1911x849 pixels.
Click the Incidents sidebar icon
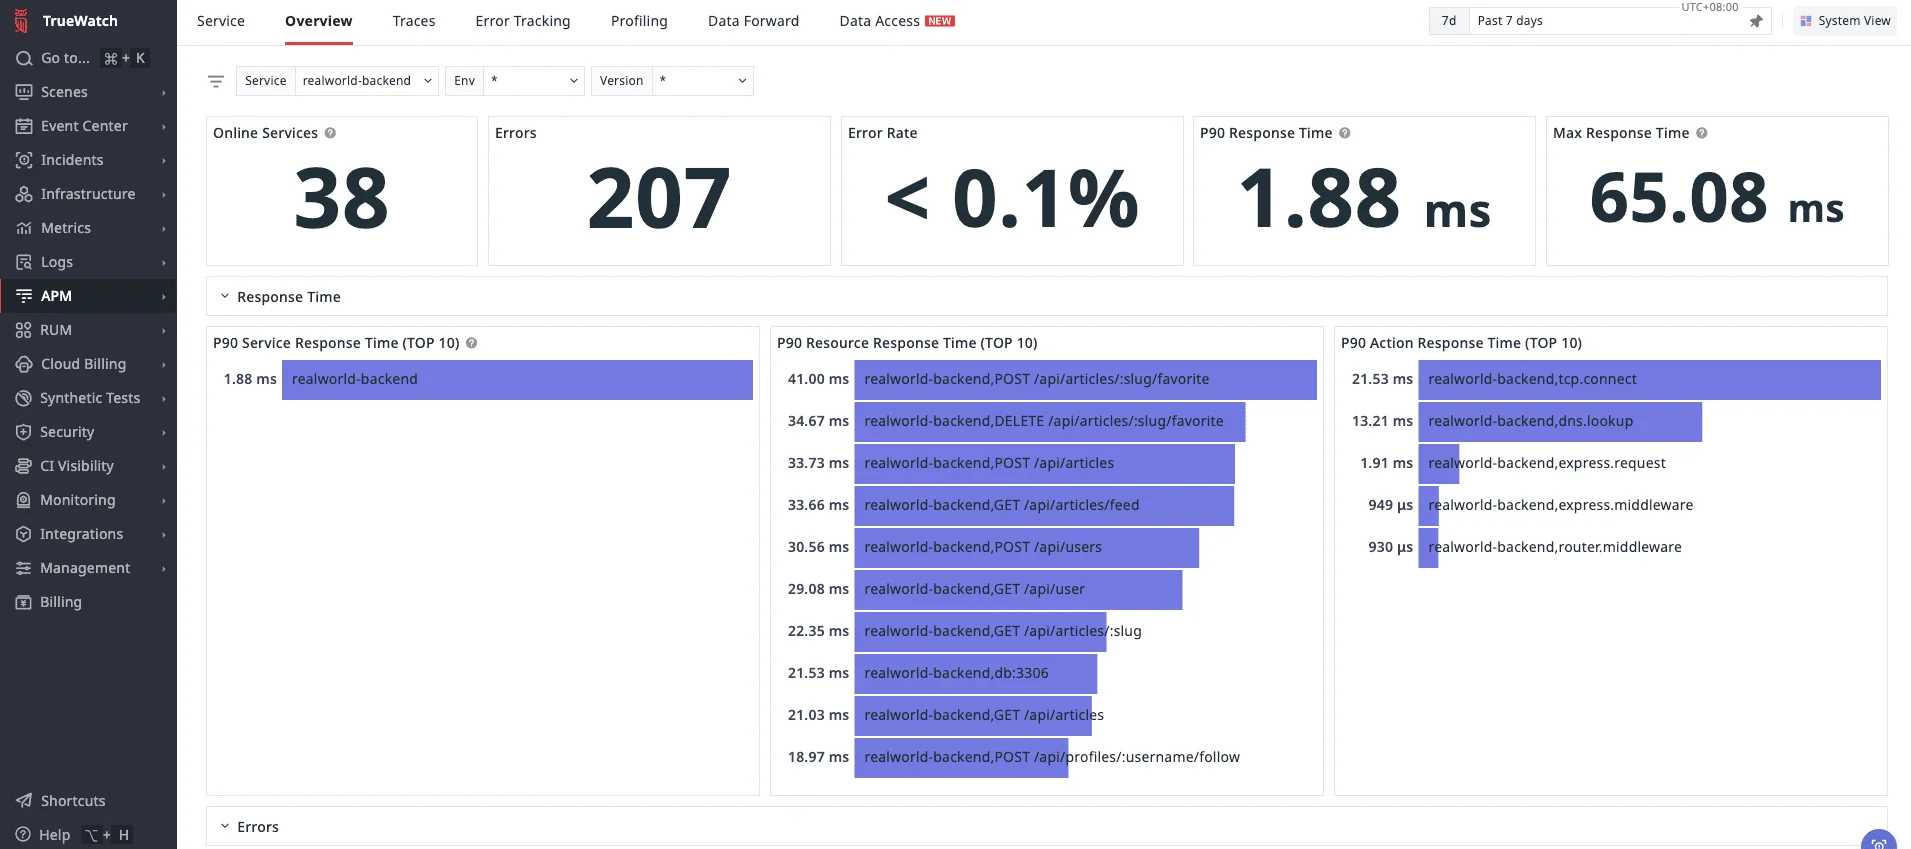(x=24, y=160)
